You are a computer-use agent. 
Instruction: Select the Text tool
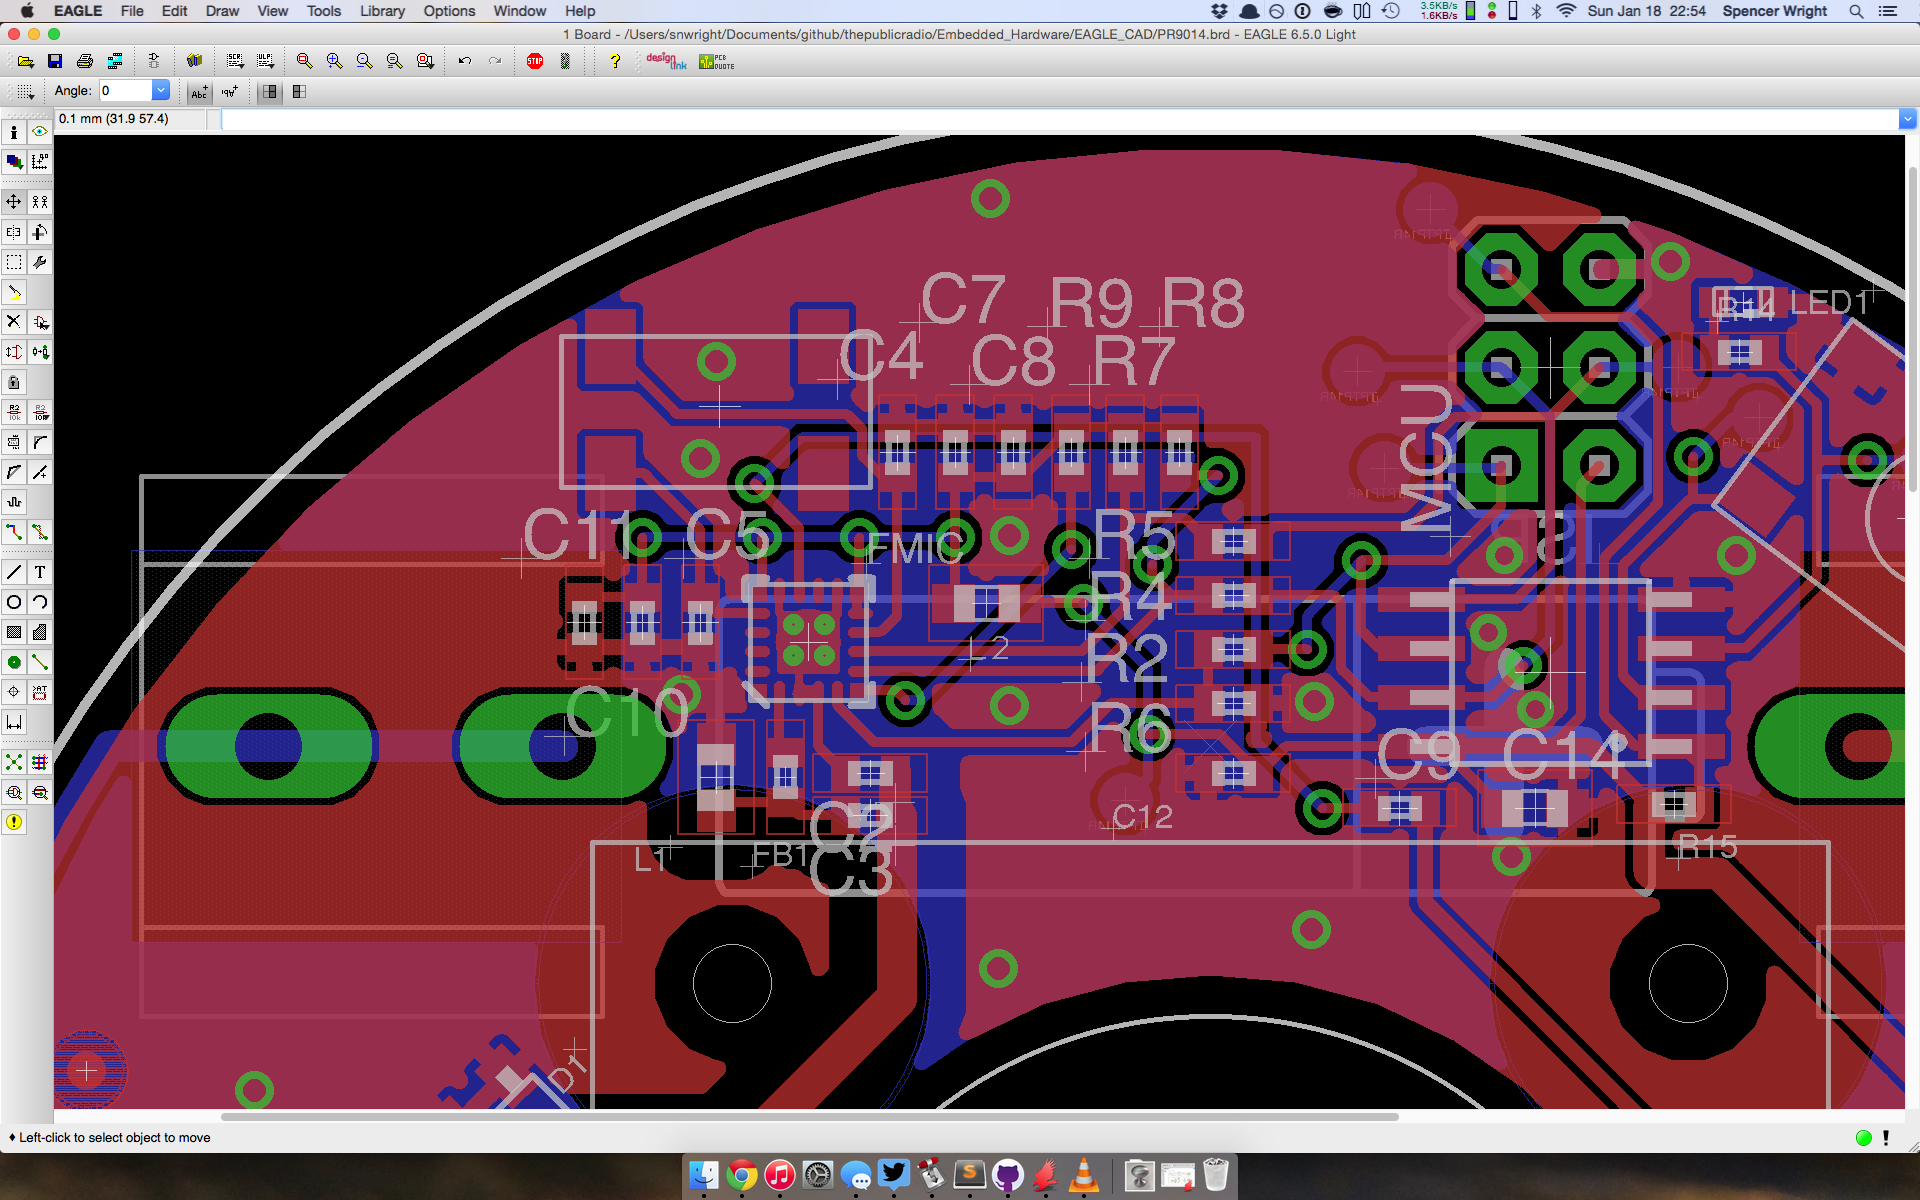pyautogui.click(x=40, y=572)
